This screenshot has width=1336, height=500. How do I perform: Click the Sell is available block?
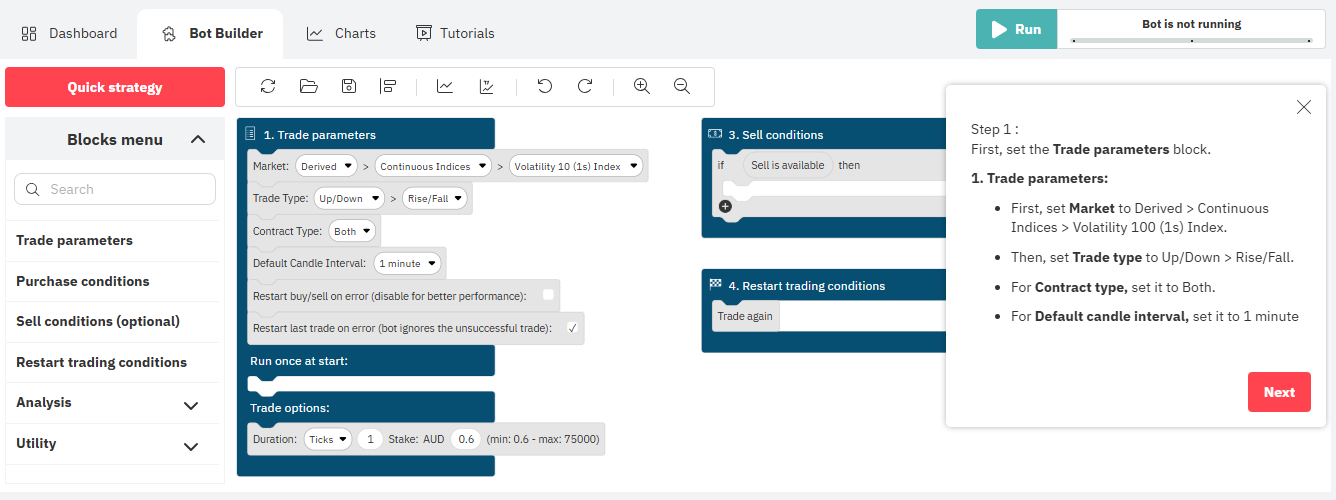click(x=787, y=165)
